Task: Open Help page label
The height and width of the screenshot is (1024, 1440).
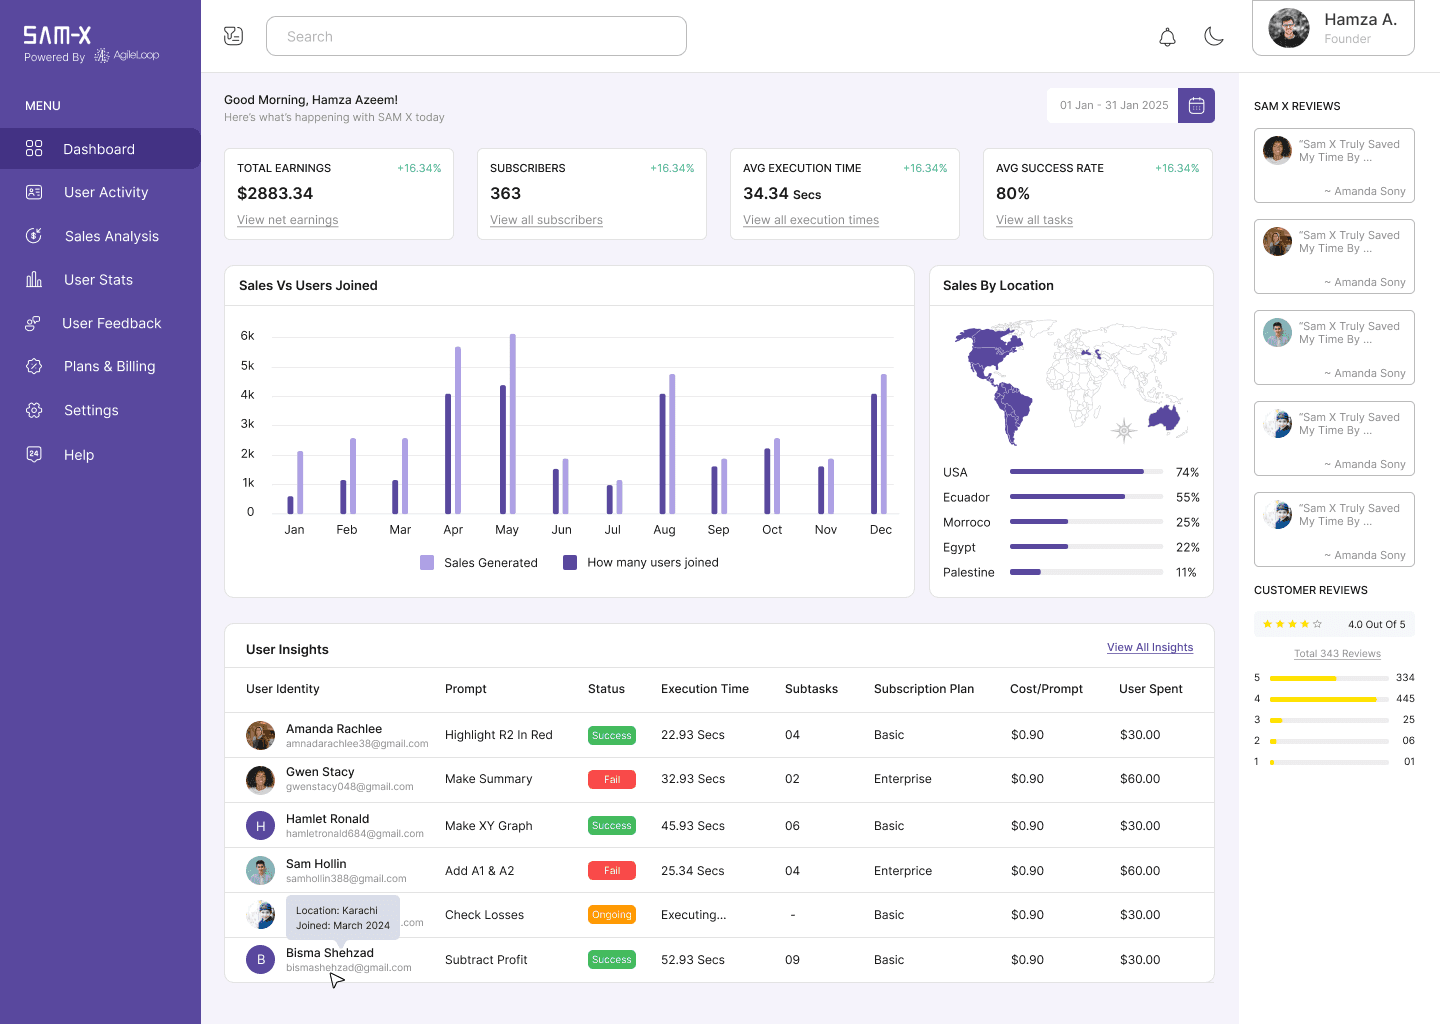Action: point(79,455)
